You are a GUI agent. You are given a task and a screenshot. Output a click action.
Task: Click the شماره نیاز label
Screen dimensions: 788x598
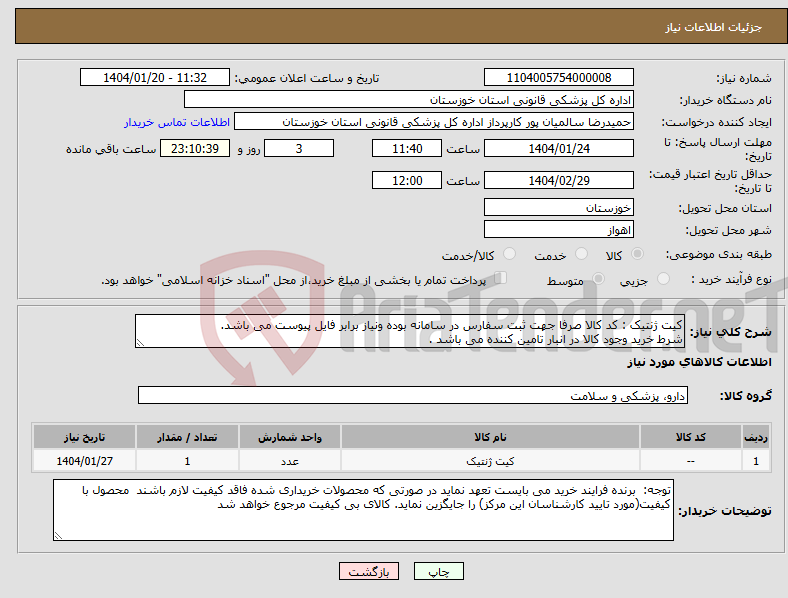[744, 78]
